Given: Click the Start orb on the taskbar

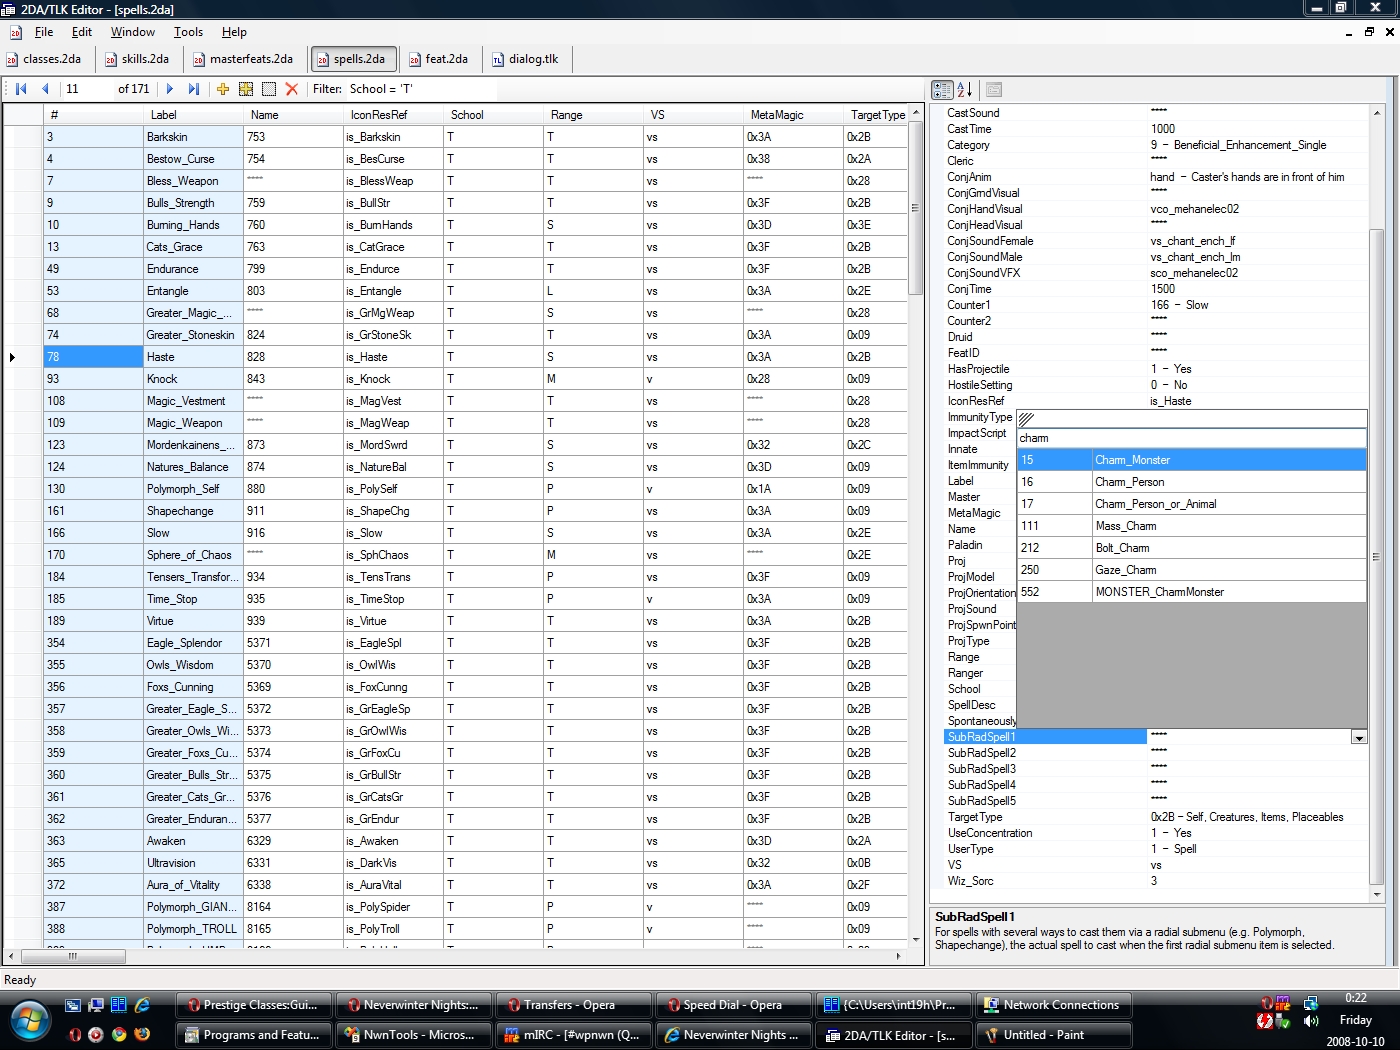Looking at the screenshot, I should [30, 1021].
